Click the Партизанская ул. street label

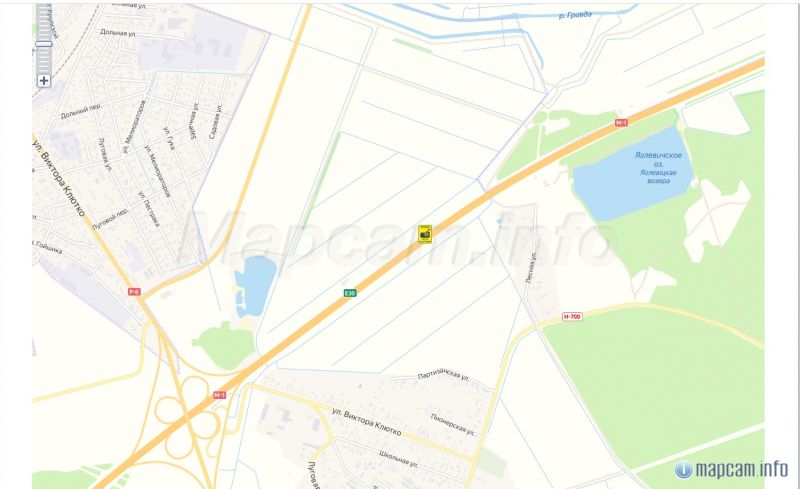pos(443,375)
